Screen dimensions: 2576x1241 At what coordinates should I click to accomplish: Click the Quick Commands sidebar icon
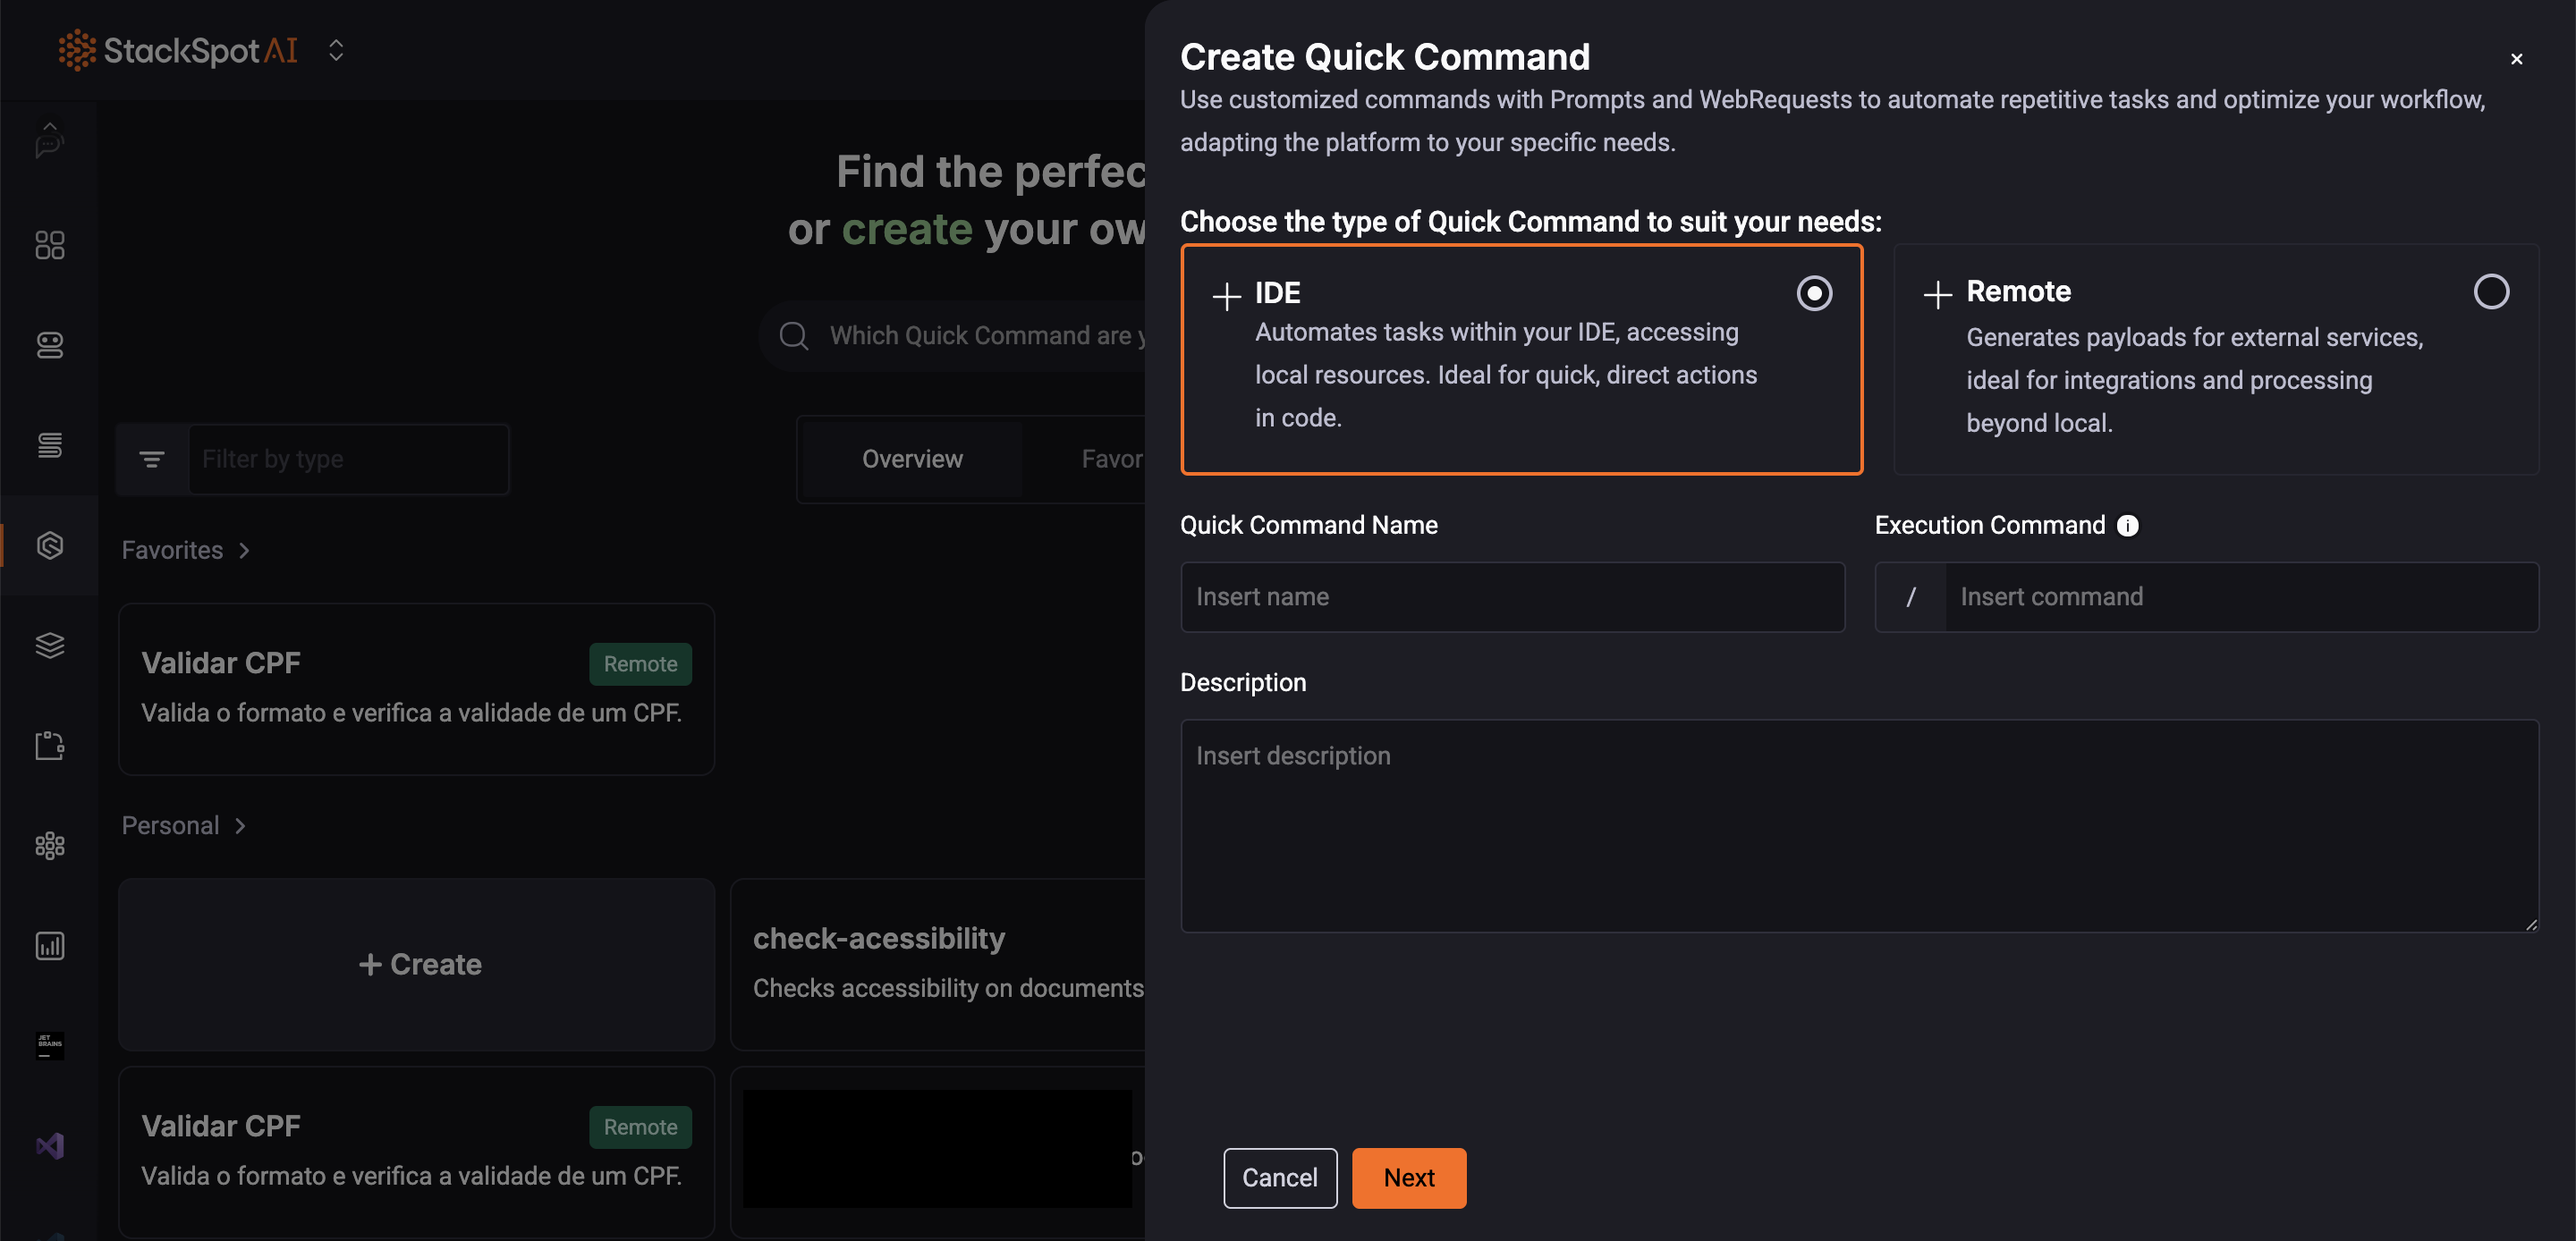(50, 545)
